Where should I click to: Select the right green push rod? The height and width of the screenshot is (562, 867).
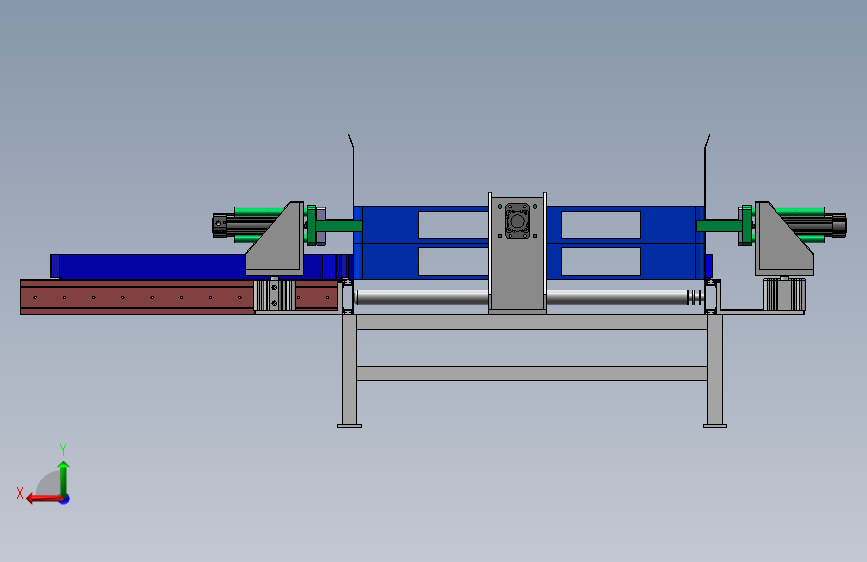(719, 226)
